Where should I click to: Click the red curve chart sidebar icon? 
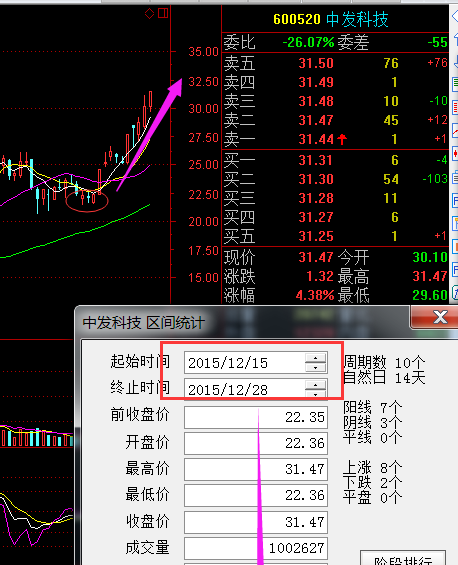tap(455, 130)
